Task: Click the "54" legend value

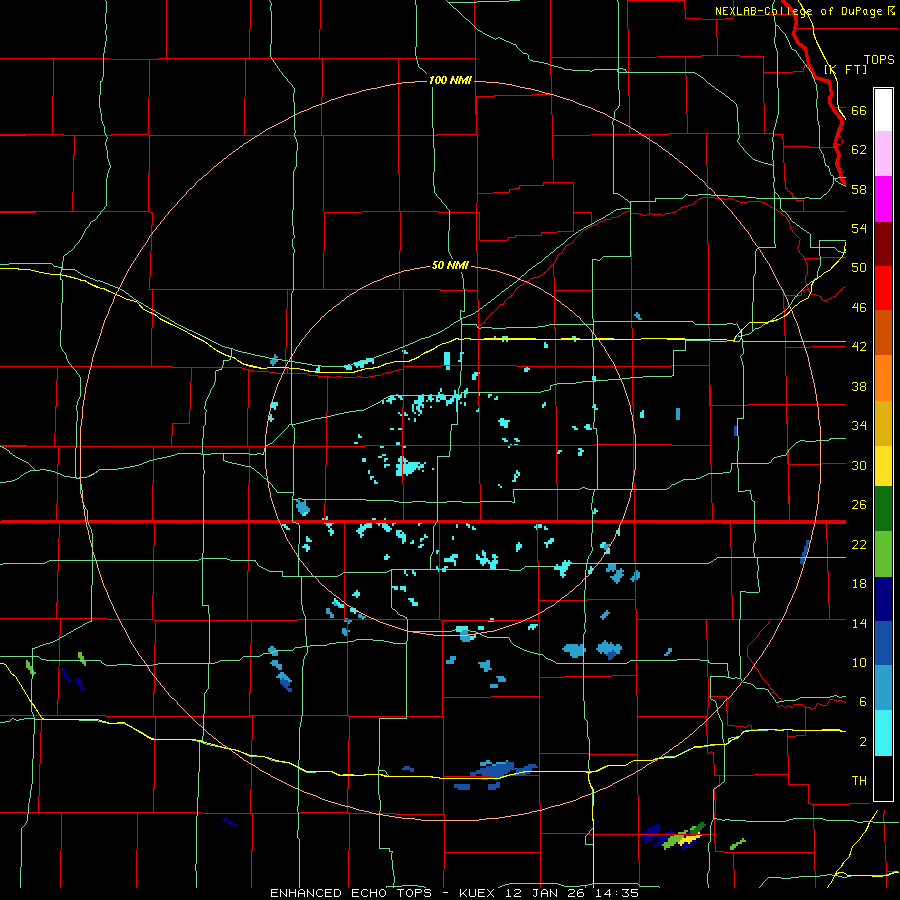Action: point(859,228)
